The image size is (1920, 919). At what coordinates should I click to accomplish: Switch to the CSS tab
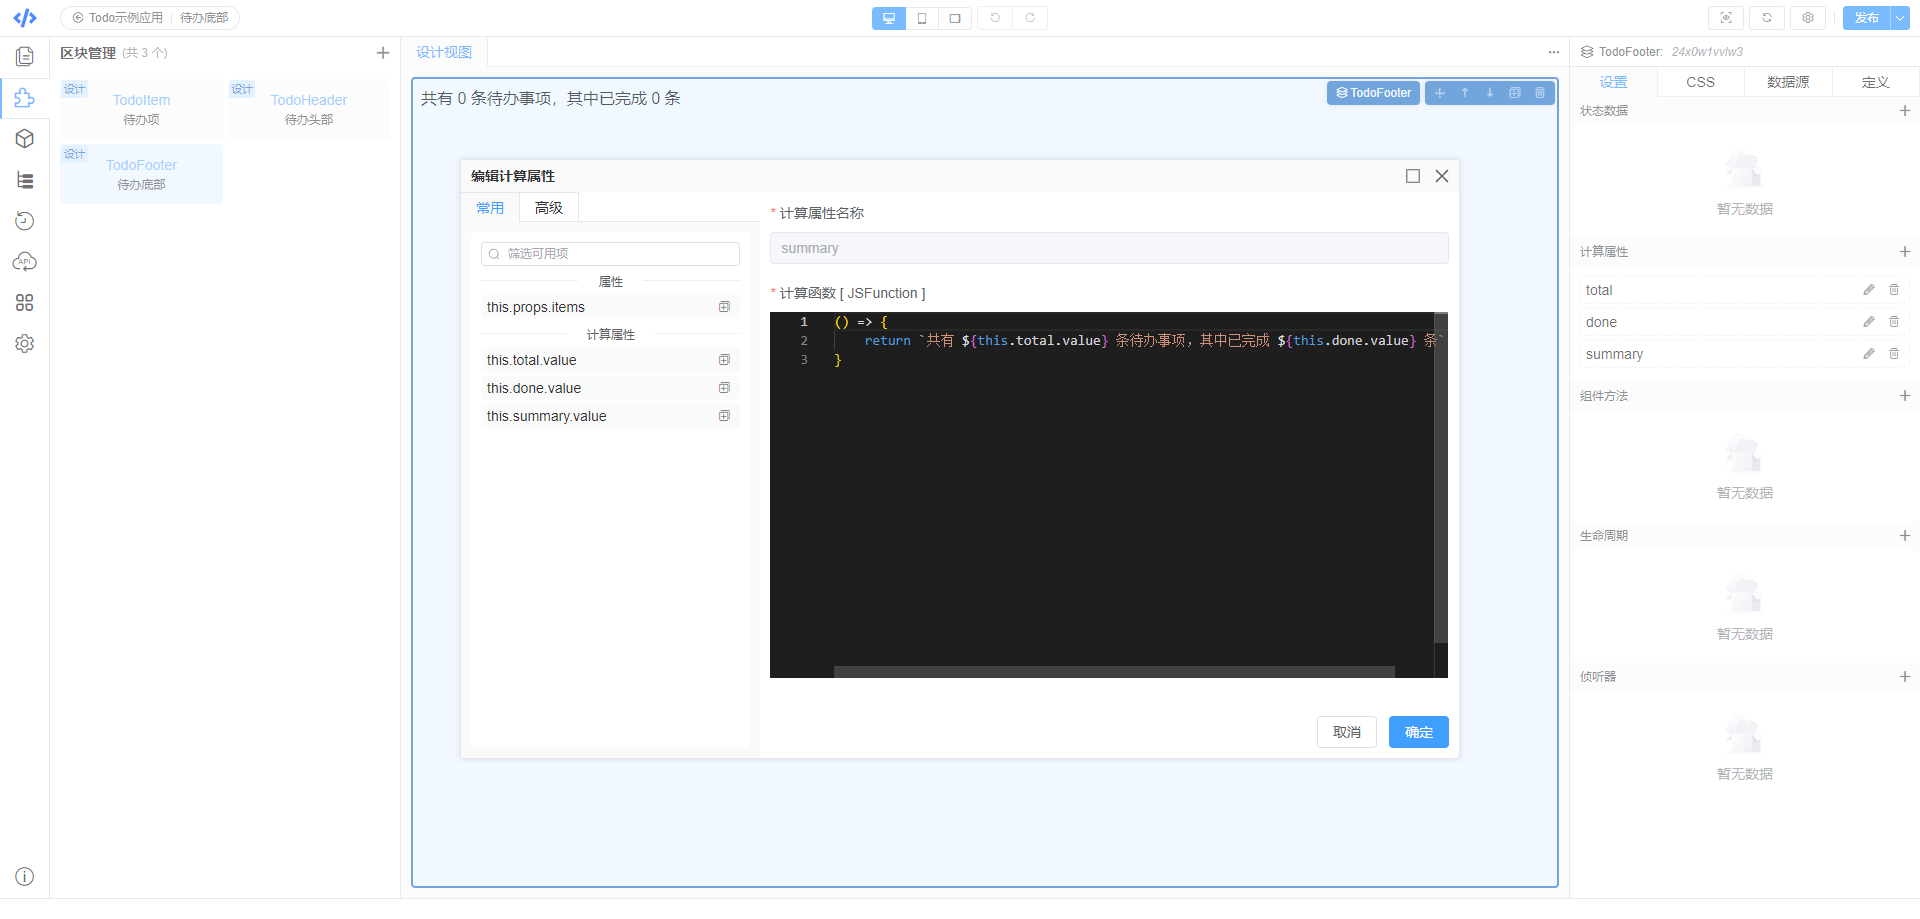(1701, 82)
